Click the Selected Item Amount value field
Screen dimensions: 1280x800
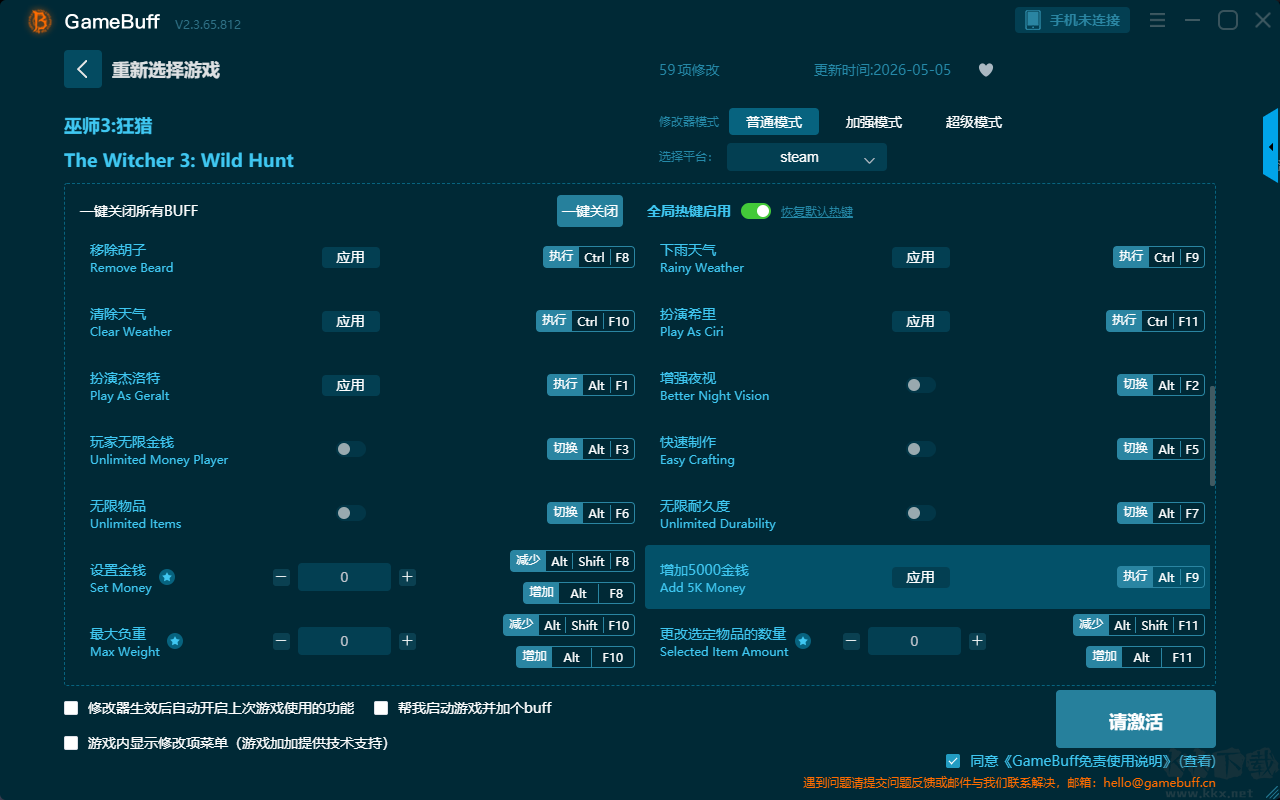[914, 641]
